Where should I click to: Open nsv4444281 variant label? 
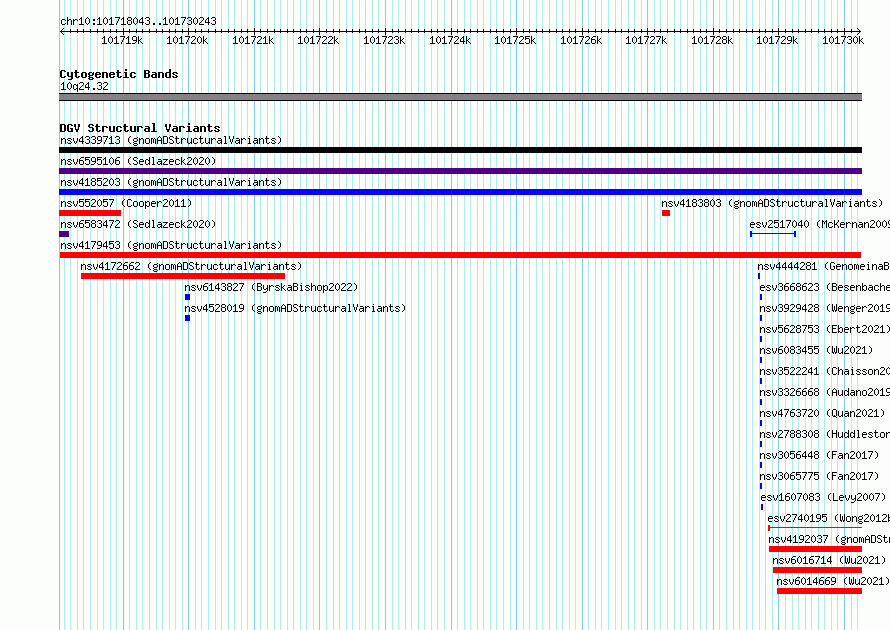pos(824,266)
